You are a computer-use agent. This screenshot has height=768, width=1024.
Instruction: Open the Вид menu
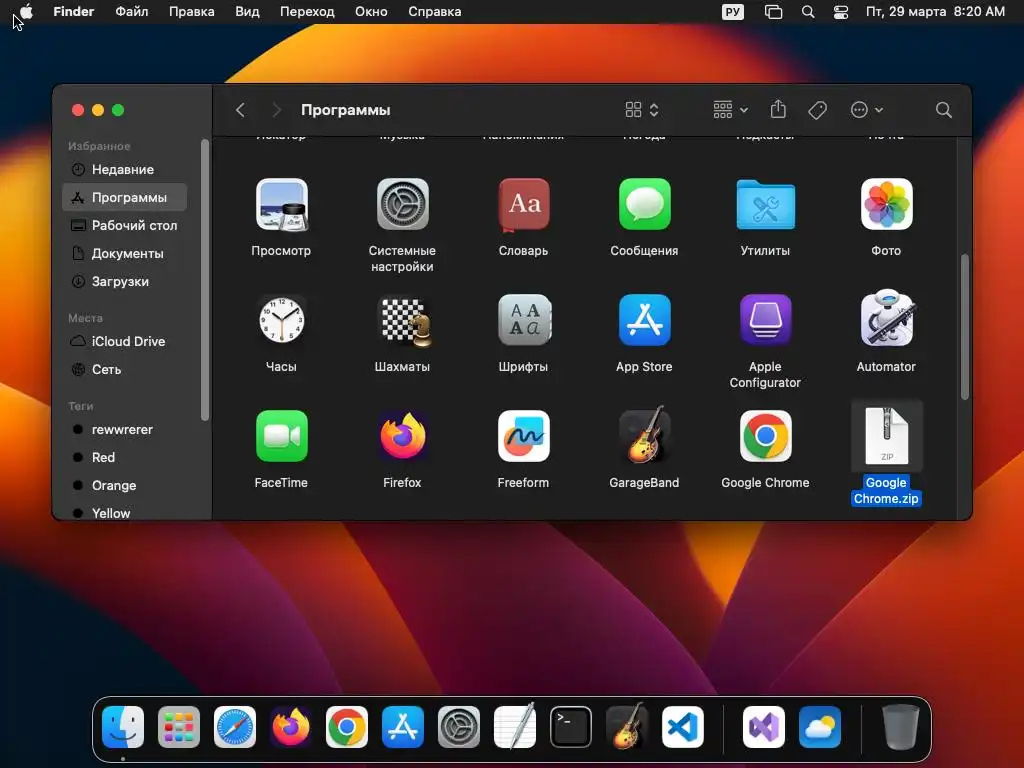point(247,12)
